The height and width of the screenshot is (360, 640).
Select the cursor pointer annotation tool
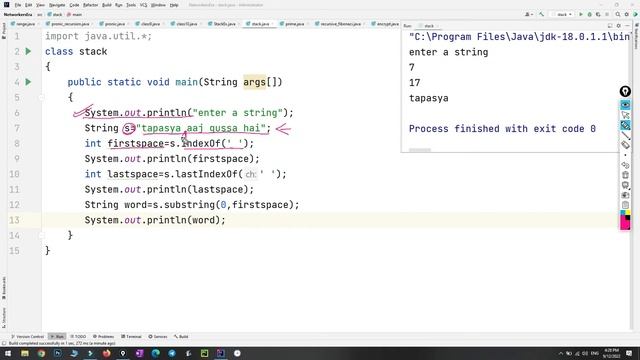click(625, 115)
